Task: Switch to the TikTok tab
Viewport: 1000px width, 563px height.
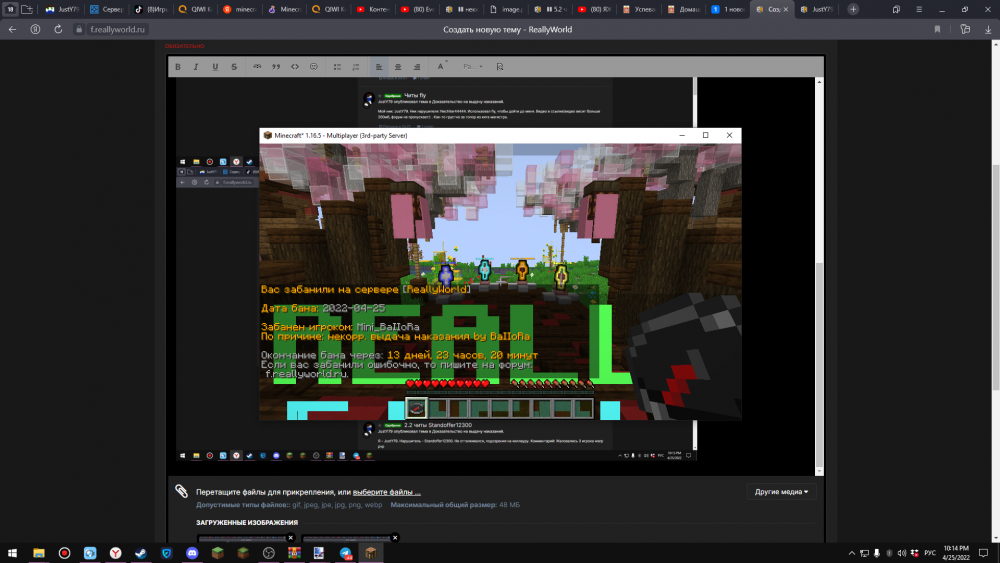Action: tap(151, 10)
